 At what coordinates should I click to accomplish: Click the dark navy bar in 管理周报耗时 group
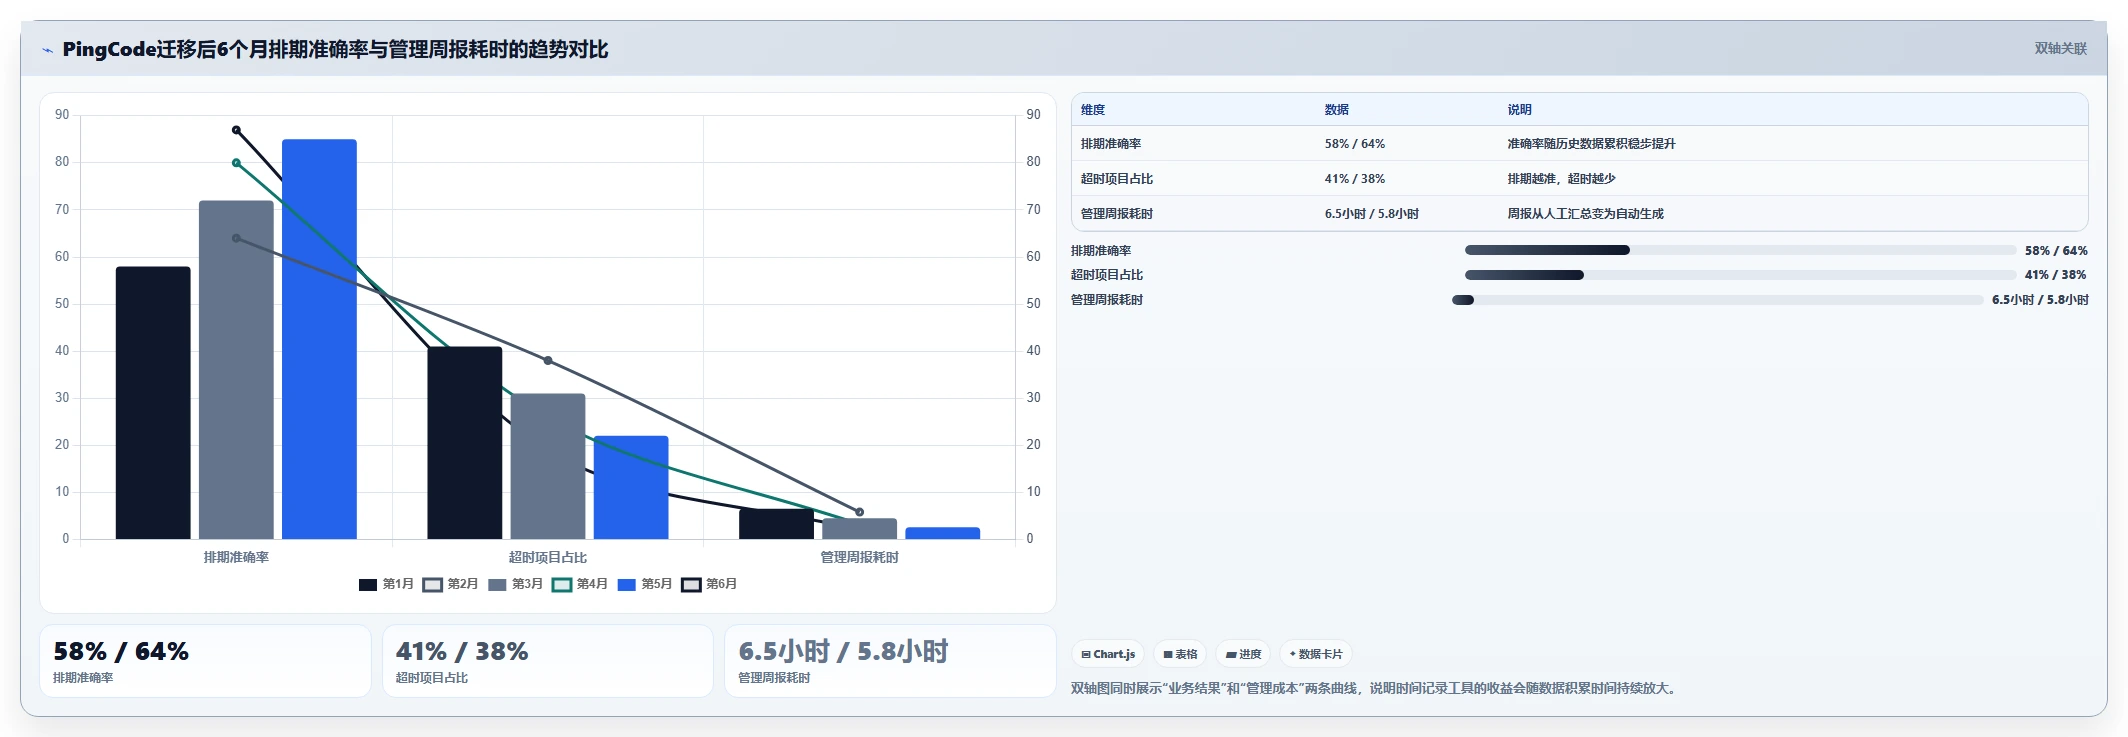click(x=776, y=524)
